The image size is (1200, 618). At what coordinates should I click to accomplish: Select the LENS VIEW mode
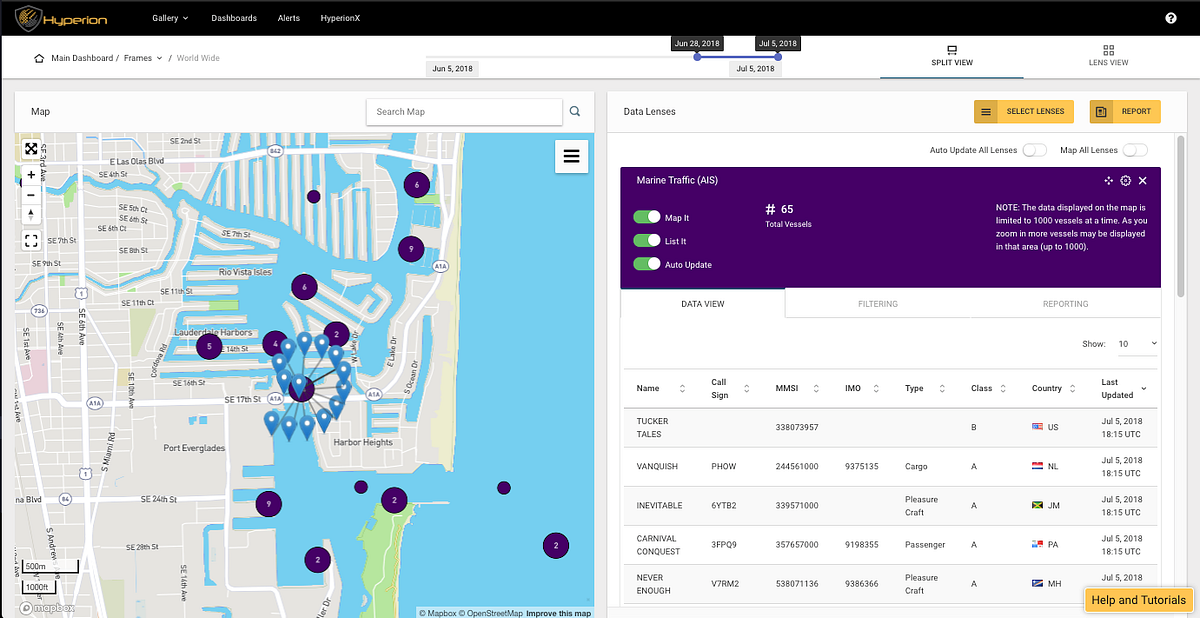pyautogui.click(x=1108, y=55)
